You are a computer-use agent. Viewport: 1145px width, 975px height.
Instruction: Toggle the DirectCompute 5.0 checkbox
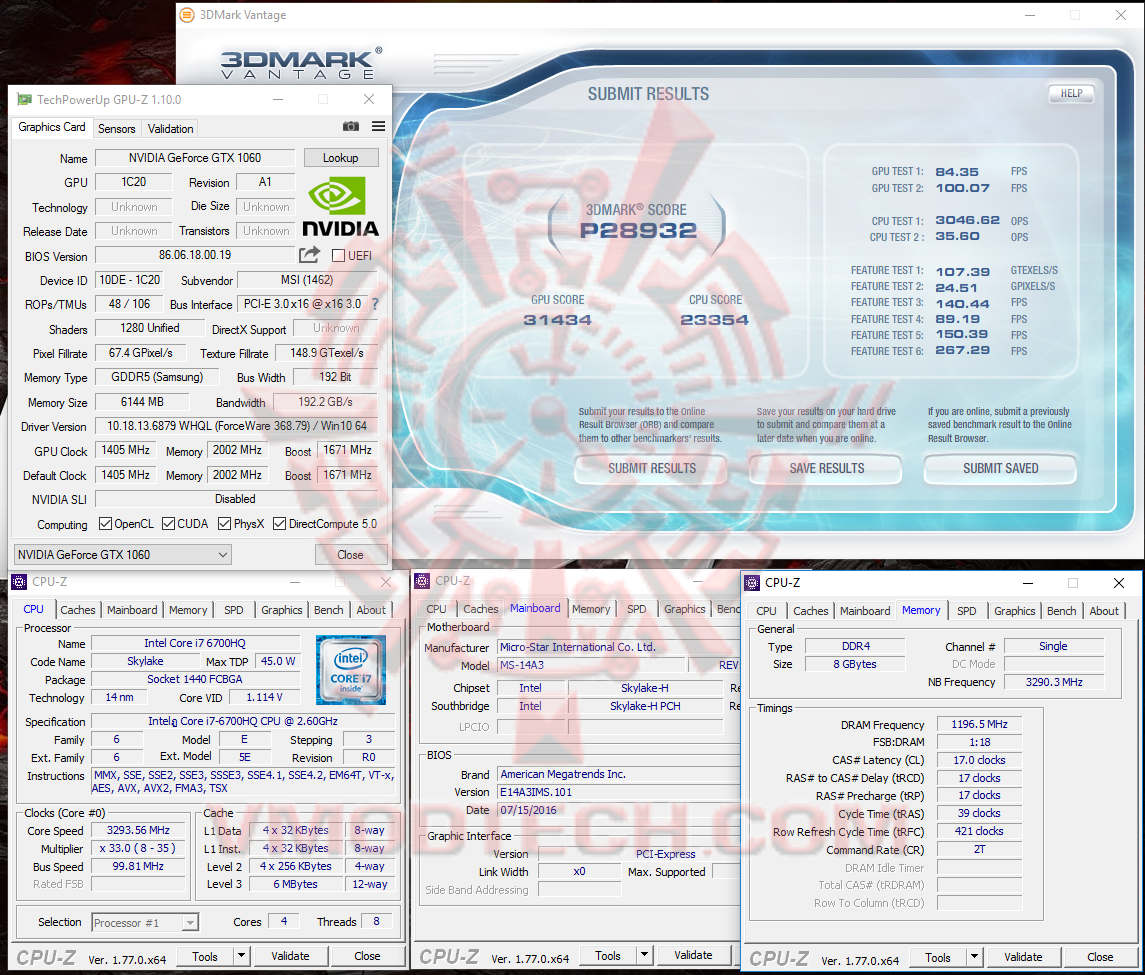[280, 524]
